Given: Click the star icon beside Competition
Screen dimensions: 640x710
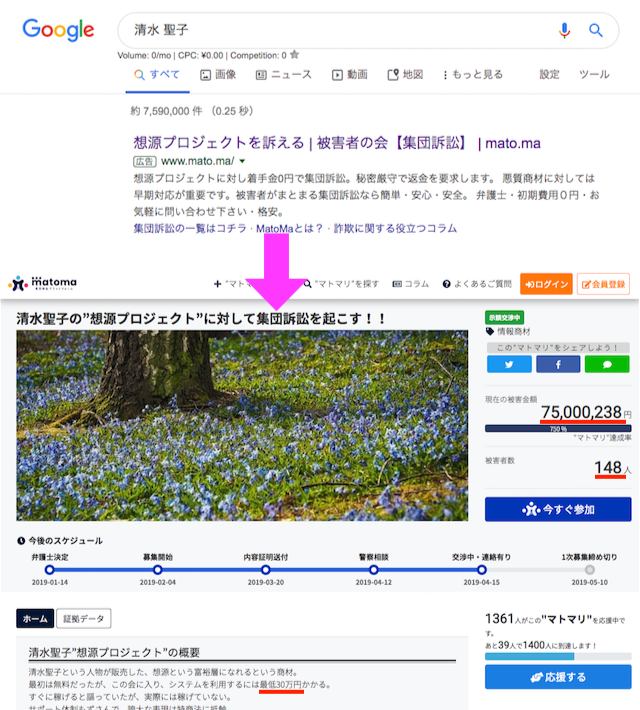Looking at the screenshot, I should [x=294, y=55].
